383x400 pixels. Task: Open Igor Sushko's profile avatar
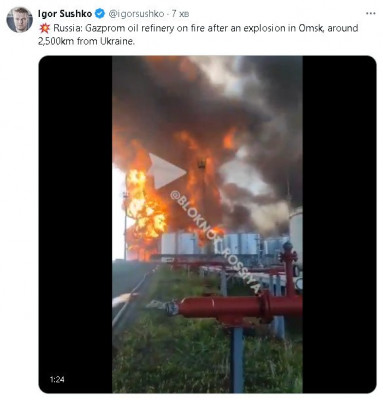19,20
